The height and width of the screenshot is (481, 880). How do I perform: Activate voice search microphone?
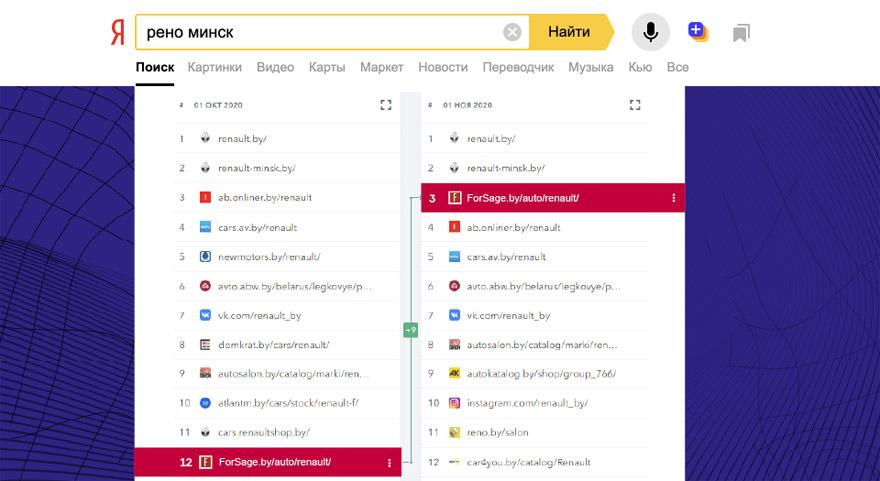coord(650,33)
